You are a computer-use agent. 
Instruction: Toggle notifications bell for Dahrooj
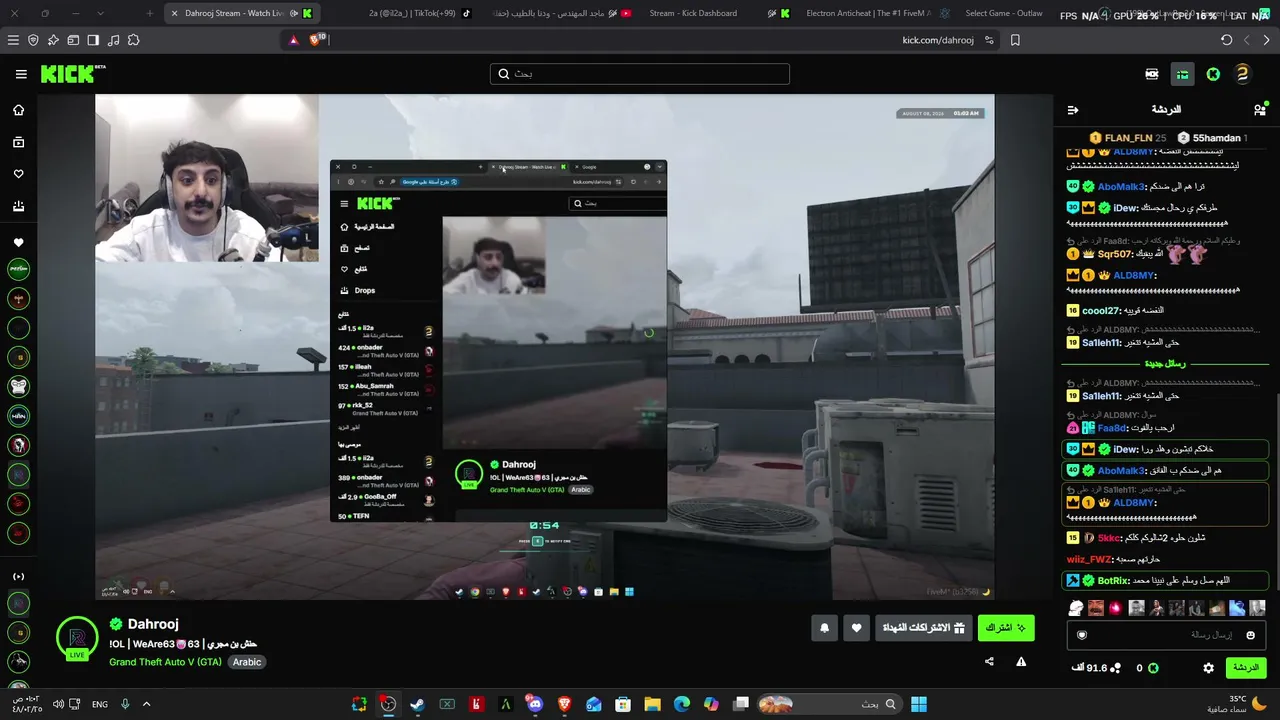[x=824, y=628]
